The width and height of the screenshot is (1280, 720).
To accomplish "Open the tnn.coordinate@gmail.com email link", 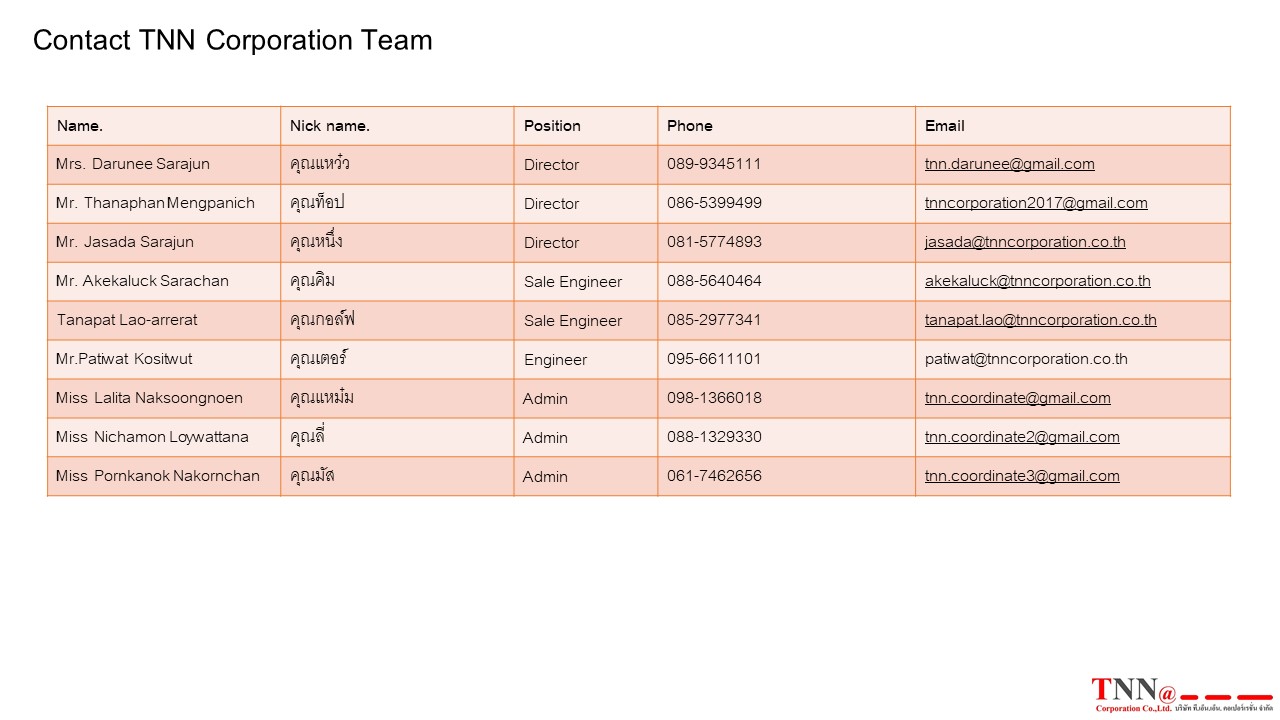I will 1017,398.
